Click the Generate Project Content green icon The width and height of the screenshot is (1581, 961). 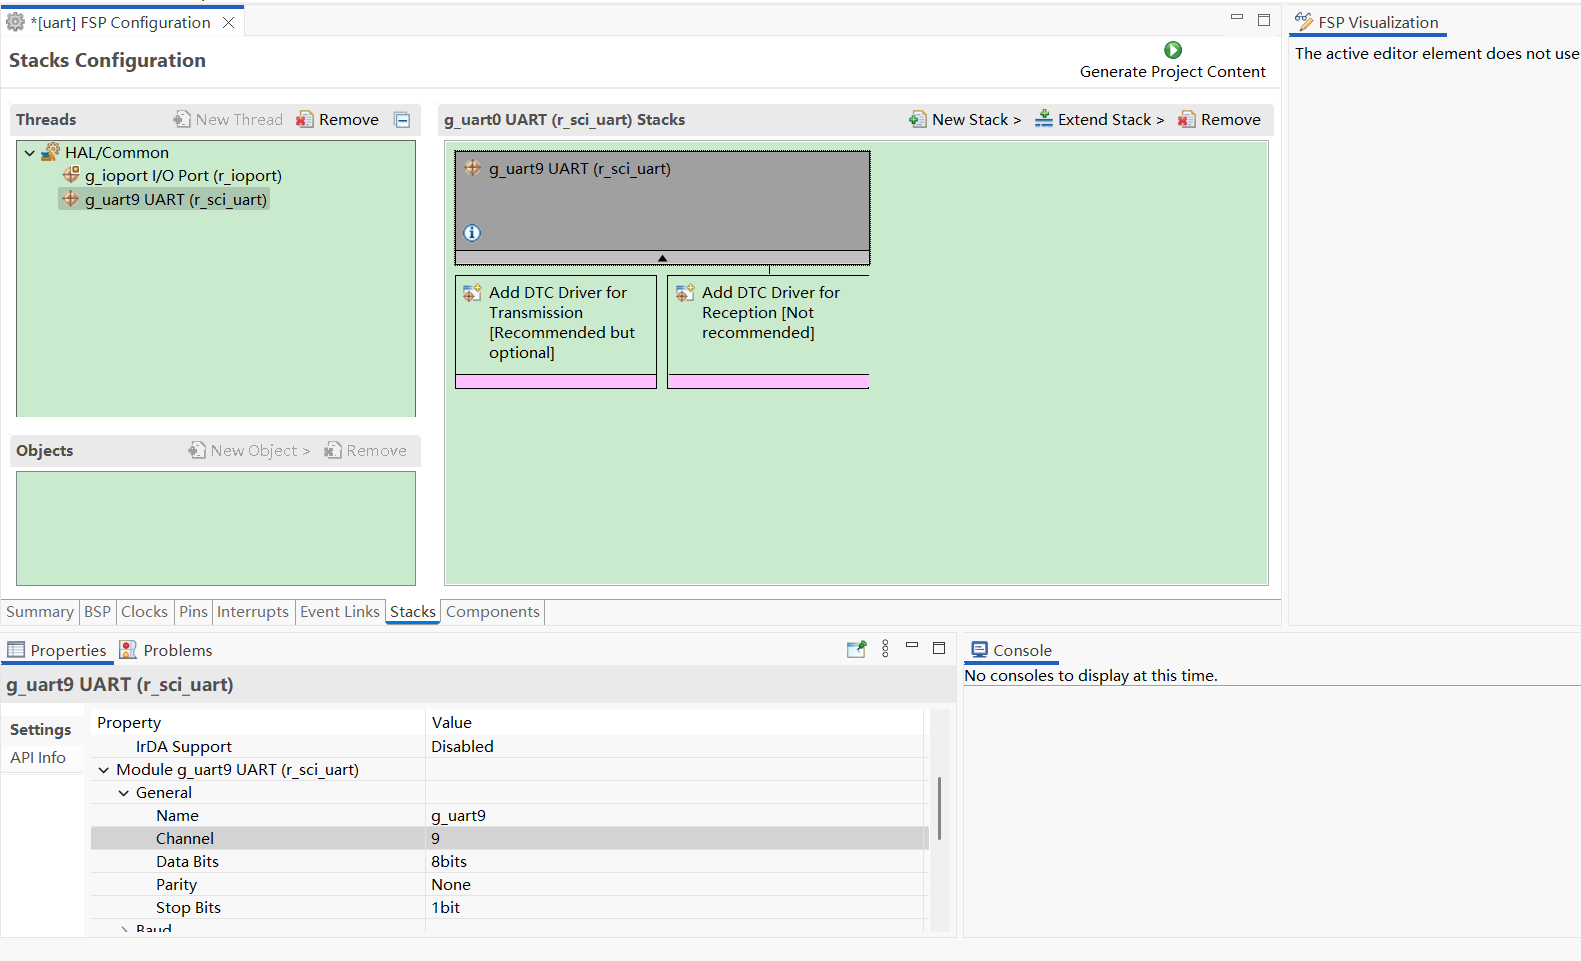(x=1173, y=50)
